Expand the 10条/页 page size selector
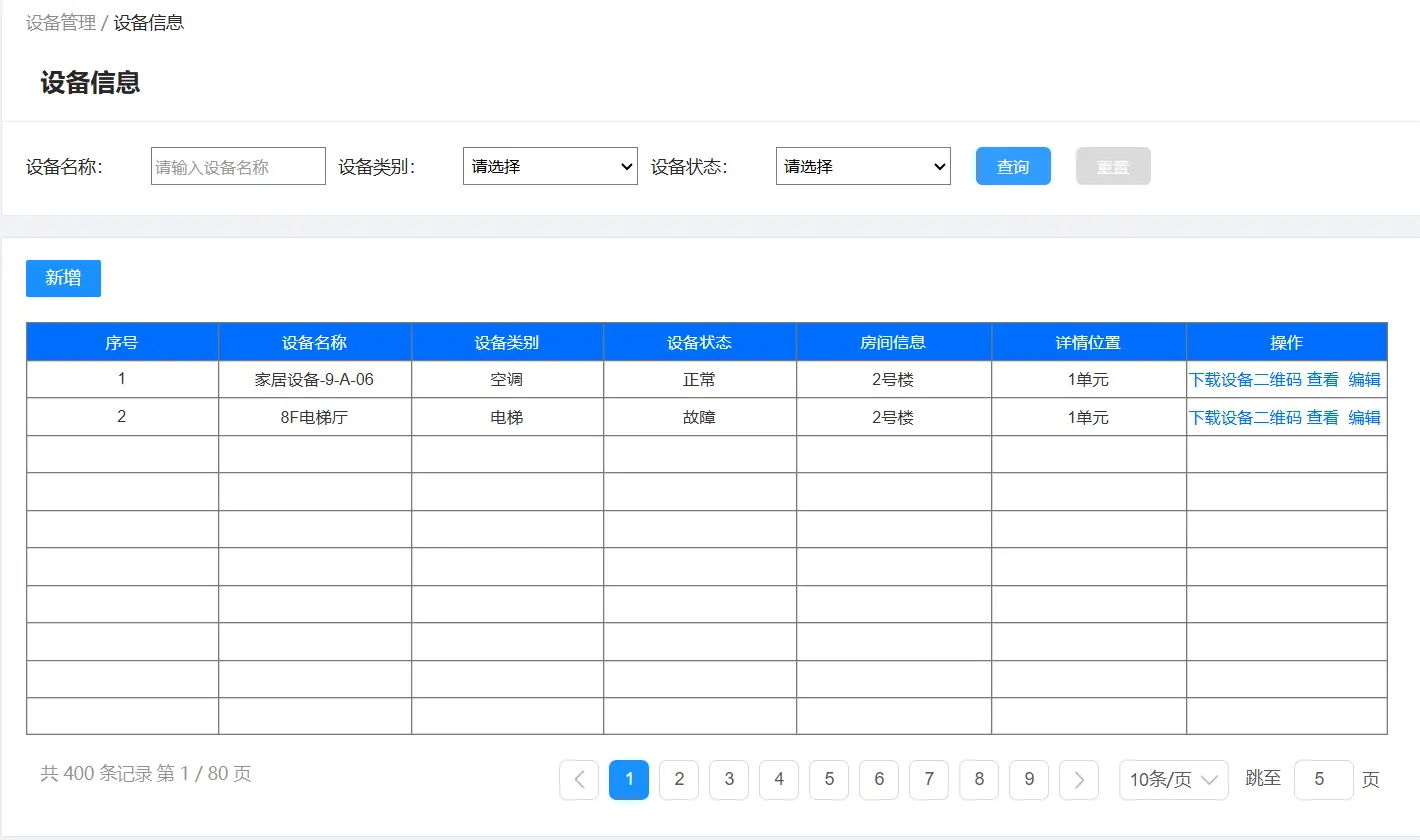 (1173, 780)
